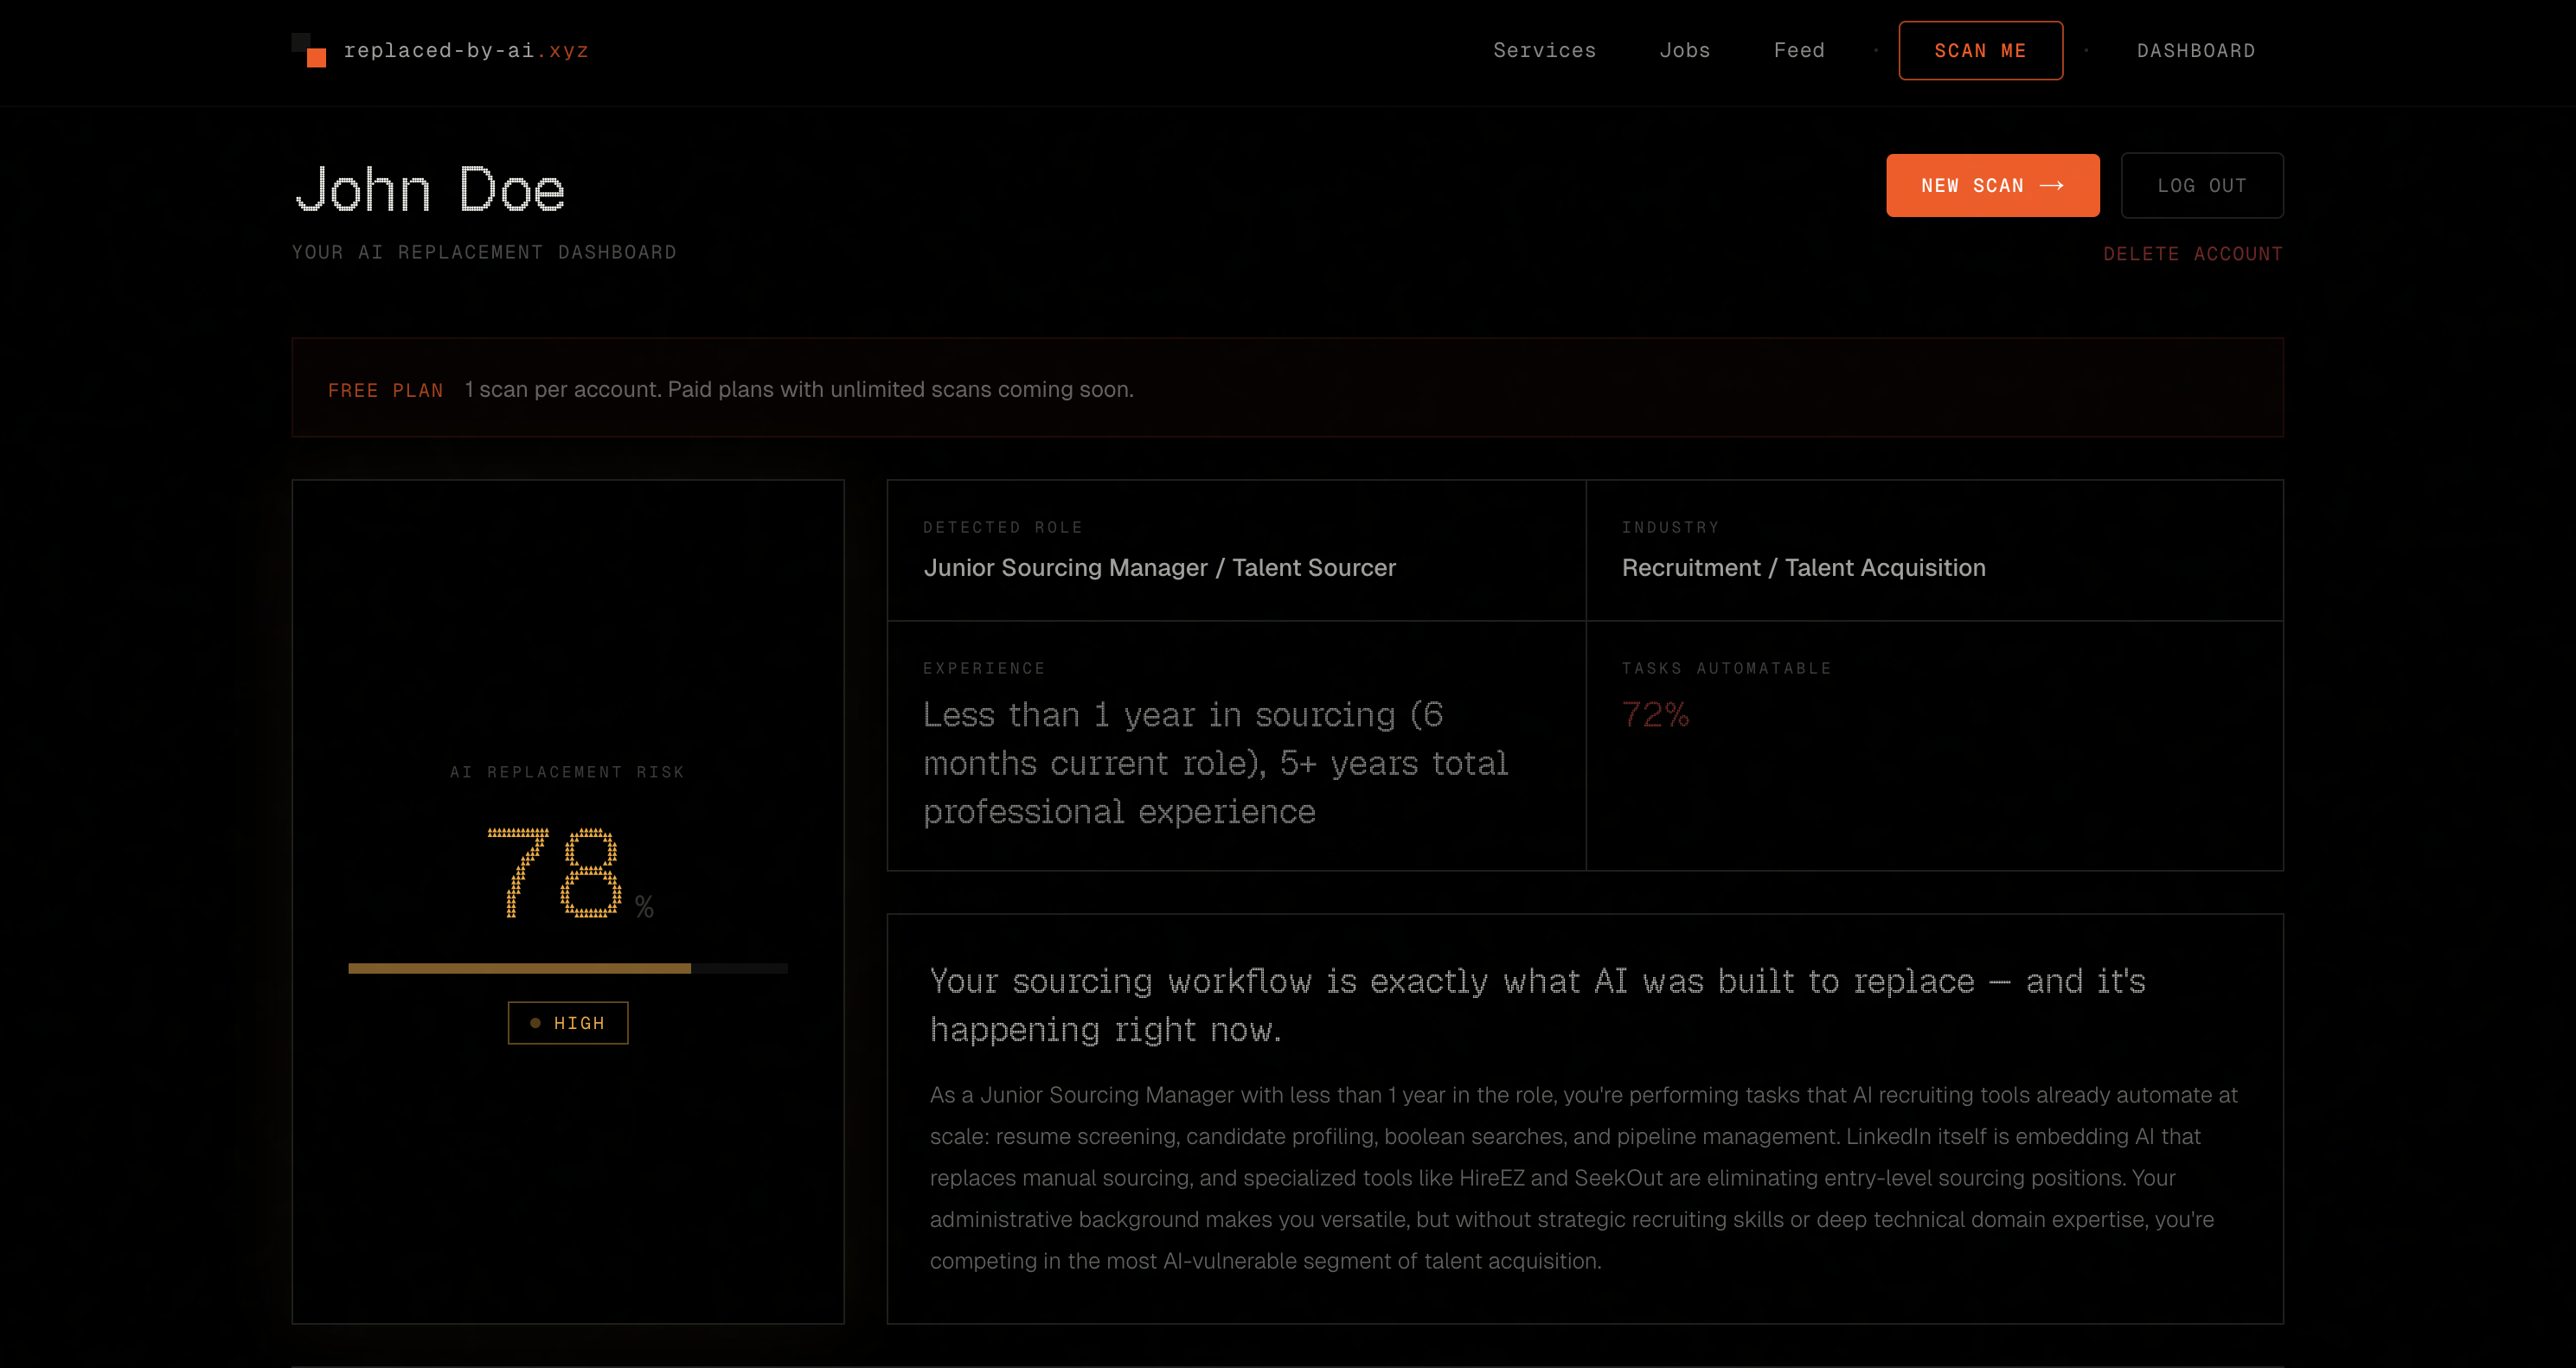
Task: Click the dot indicator inside the HIGH badge
Action: click(x=536, y=1023)
